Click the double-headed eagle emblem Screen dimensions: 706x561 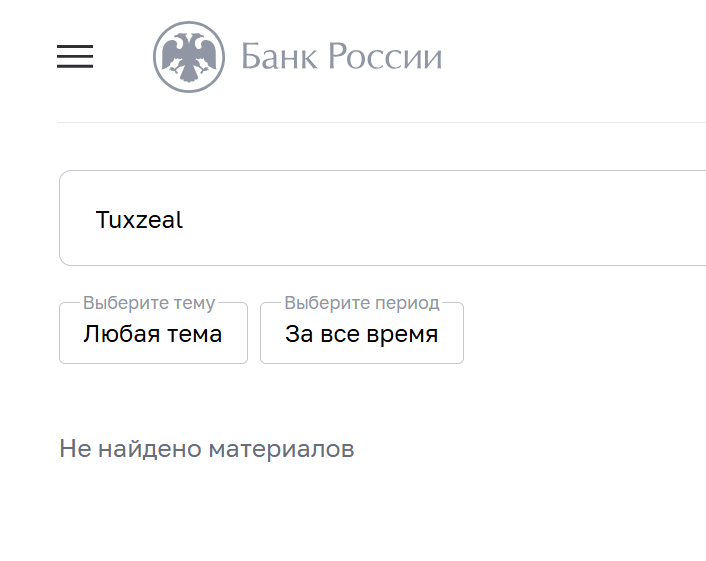[x=189, y=57]
